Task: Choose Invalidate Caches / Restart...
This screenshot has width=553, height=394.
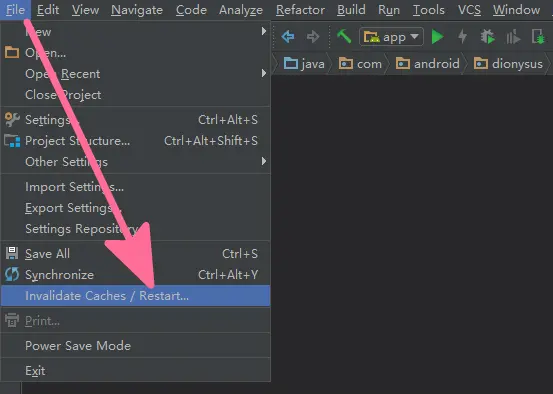Action: (x=135, y=296)
